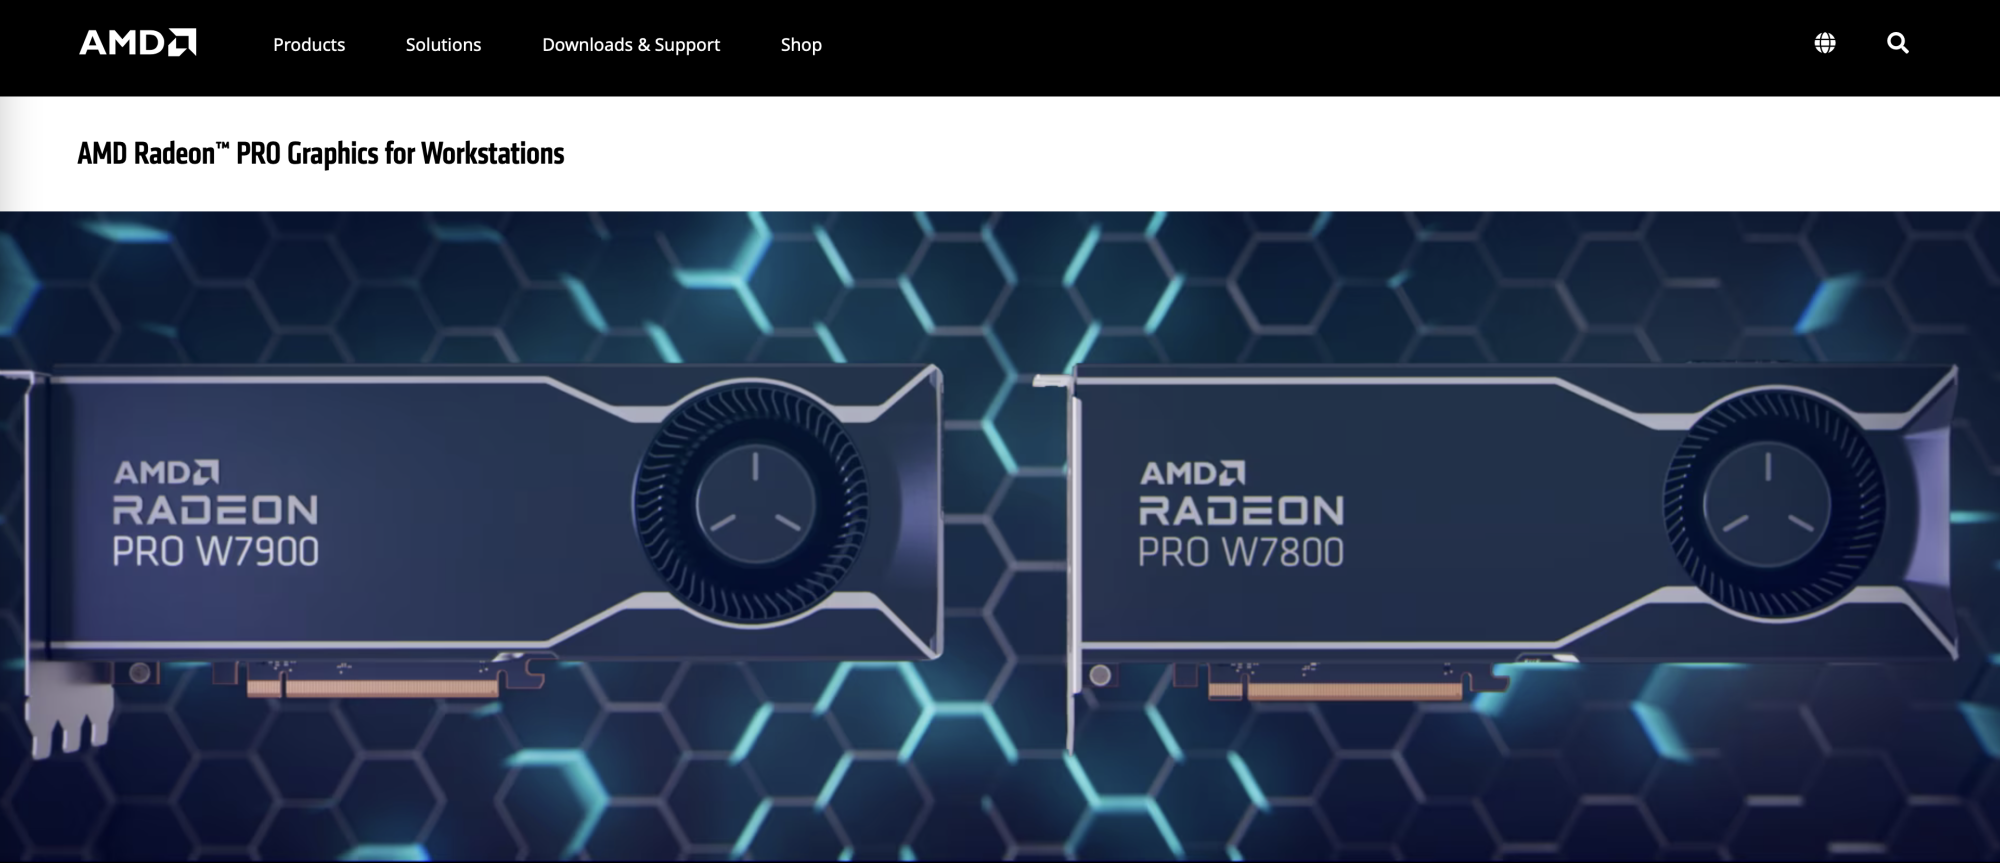Click the AMD logo in the header
This screenshot has width=2000, height=863.
coord(138,43)
